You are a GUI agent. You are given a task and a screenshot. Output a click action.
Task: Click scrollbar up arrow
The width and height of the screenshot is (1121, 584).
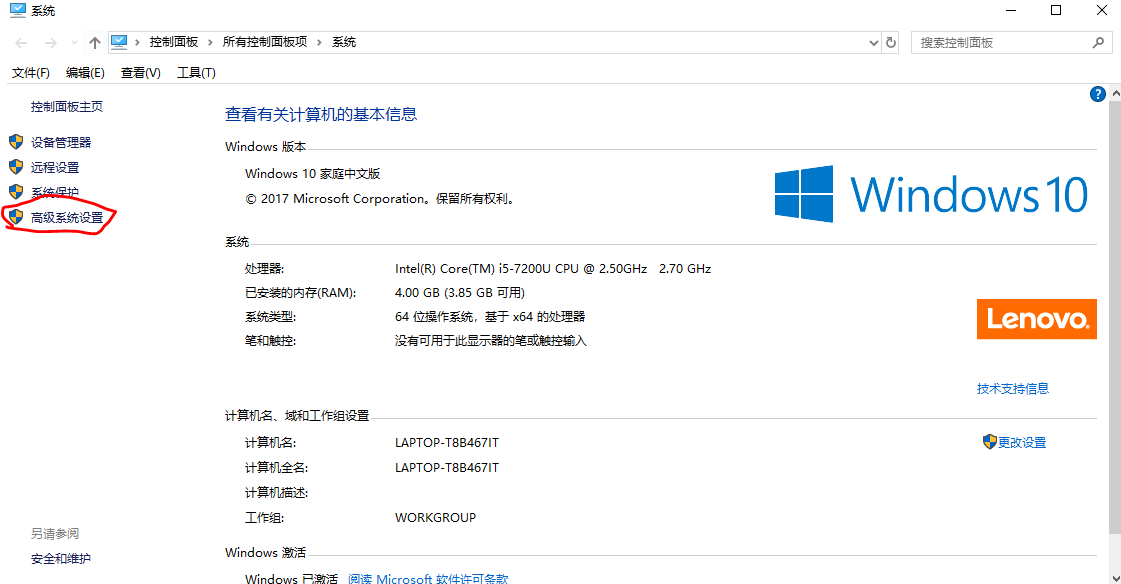tap(1115, 94)
